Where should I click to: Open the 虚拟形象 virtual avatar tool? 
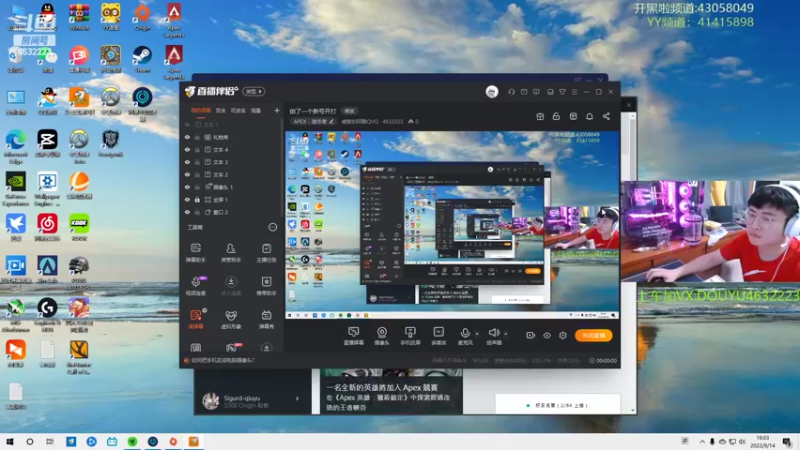click(231, 319)
